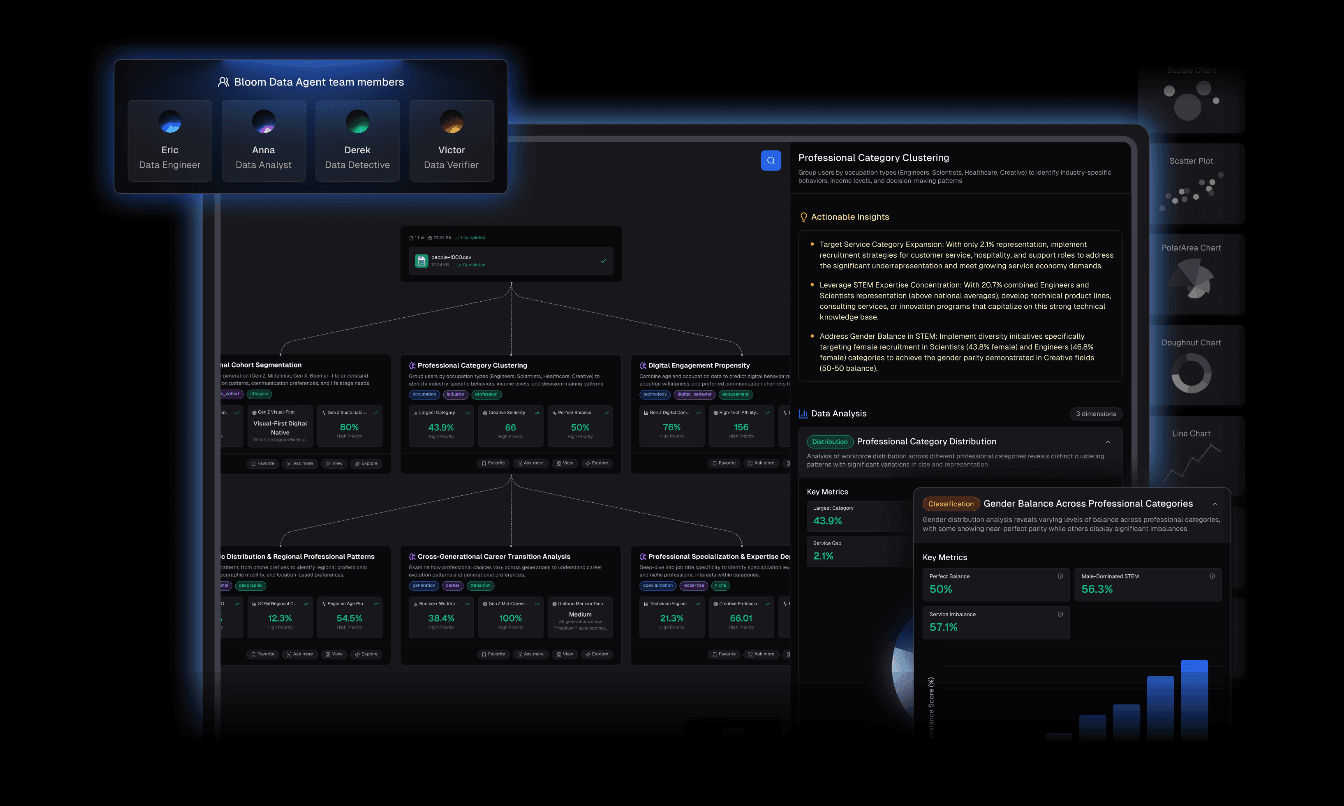
Task: Click the CSV file icon on people-1000.csv node
Action: coord(419,260)
